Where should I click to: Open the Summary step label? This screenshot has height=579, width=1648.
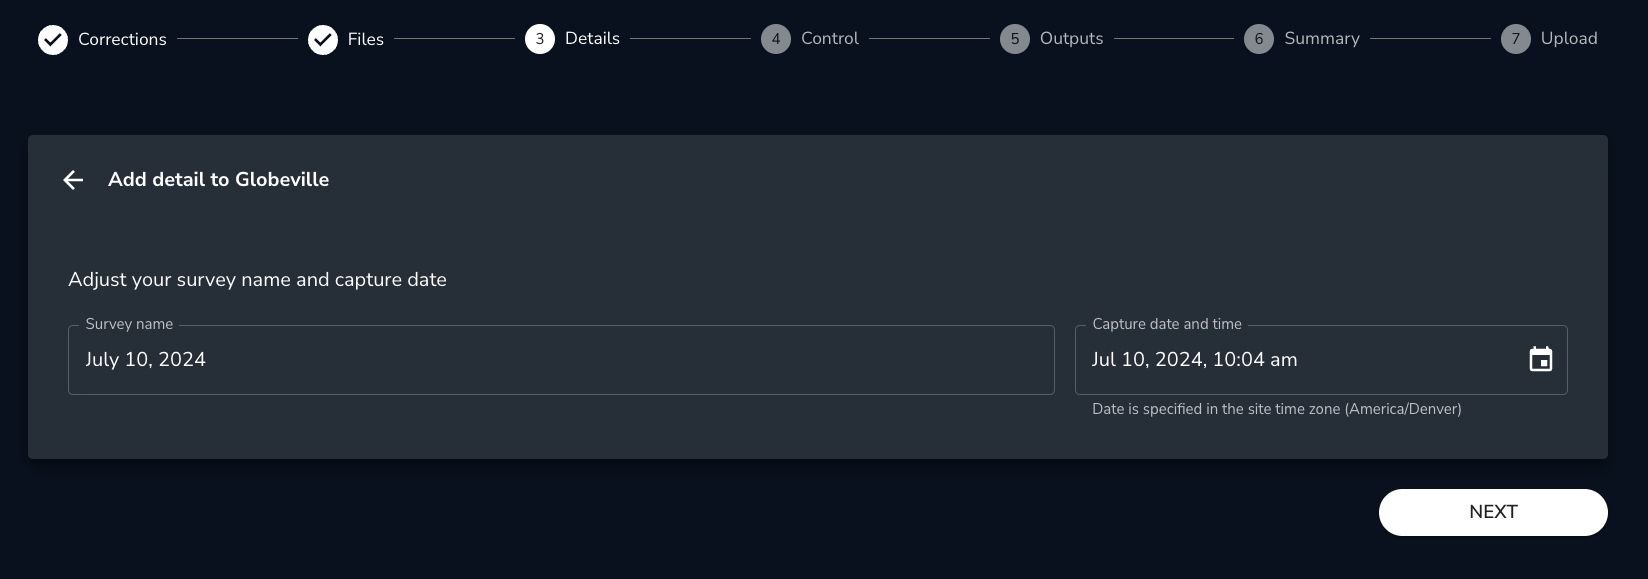1322,39
